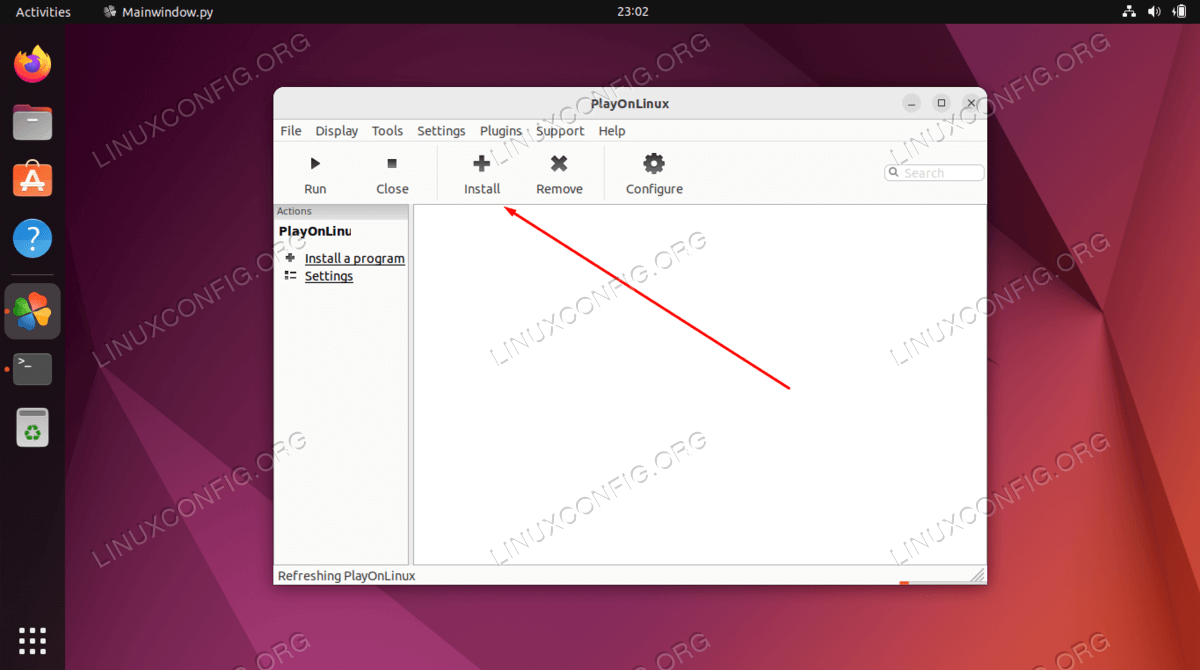Minimize the PlayOnLinux window
Image resolution: width=1200 pixels, height=670 pixels.
(x=911, y=103)
